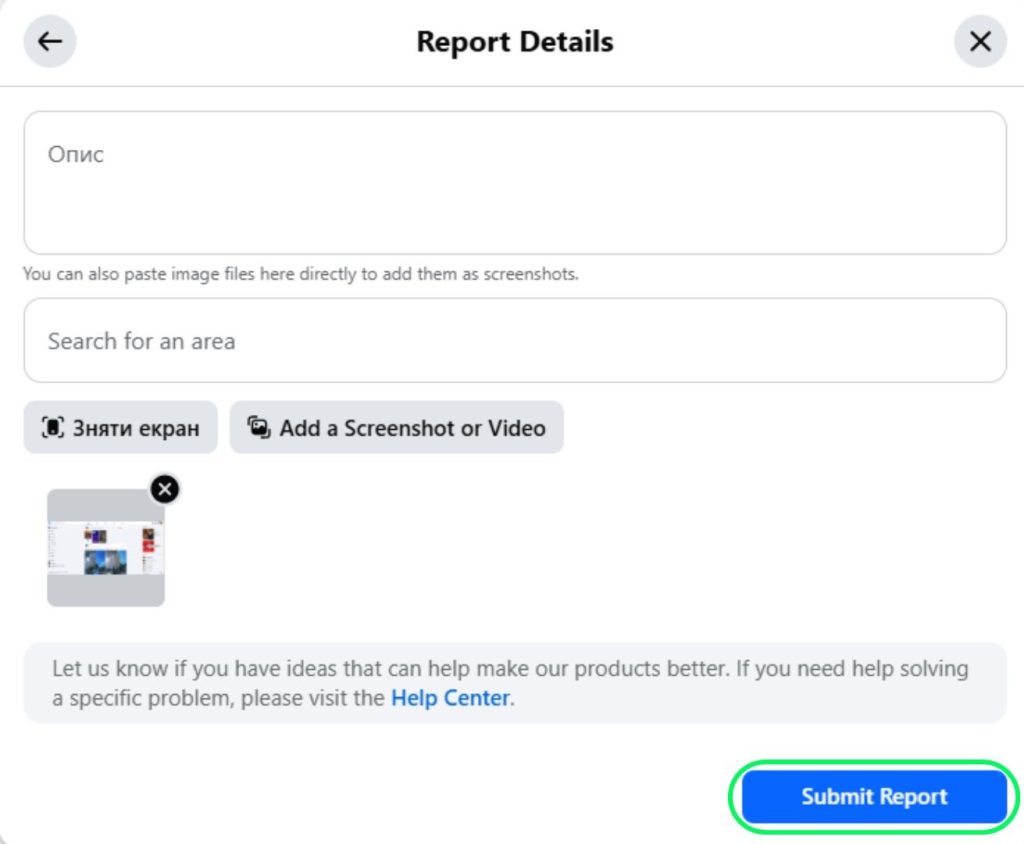The image size is (1024, 844).
Task: Focus the Опис description text area
Action: click(514, 200)
